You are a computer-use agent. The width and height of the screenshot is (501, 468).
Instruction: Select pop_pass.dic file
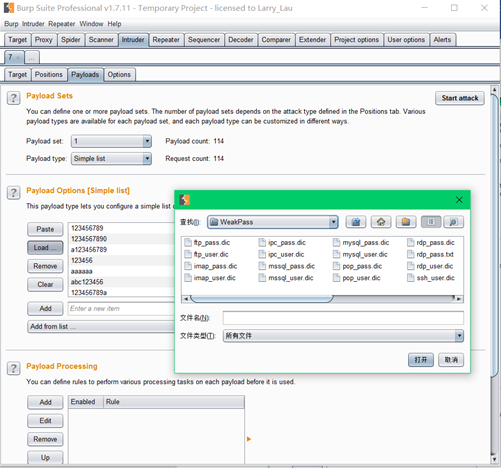[358, 266]
